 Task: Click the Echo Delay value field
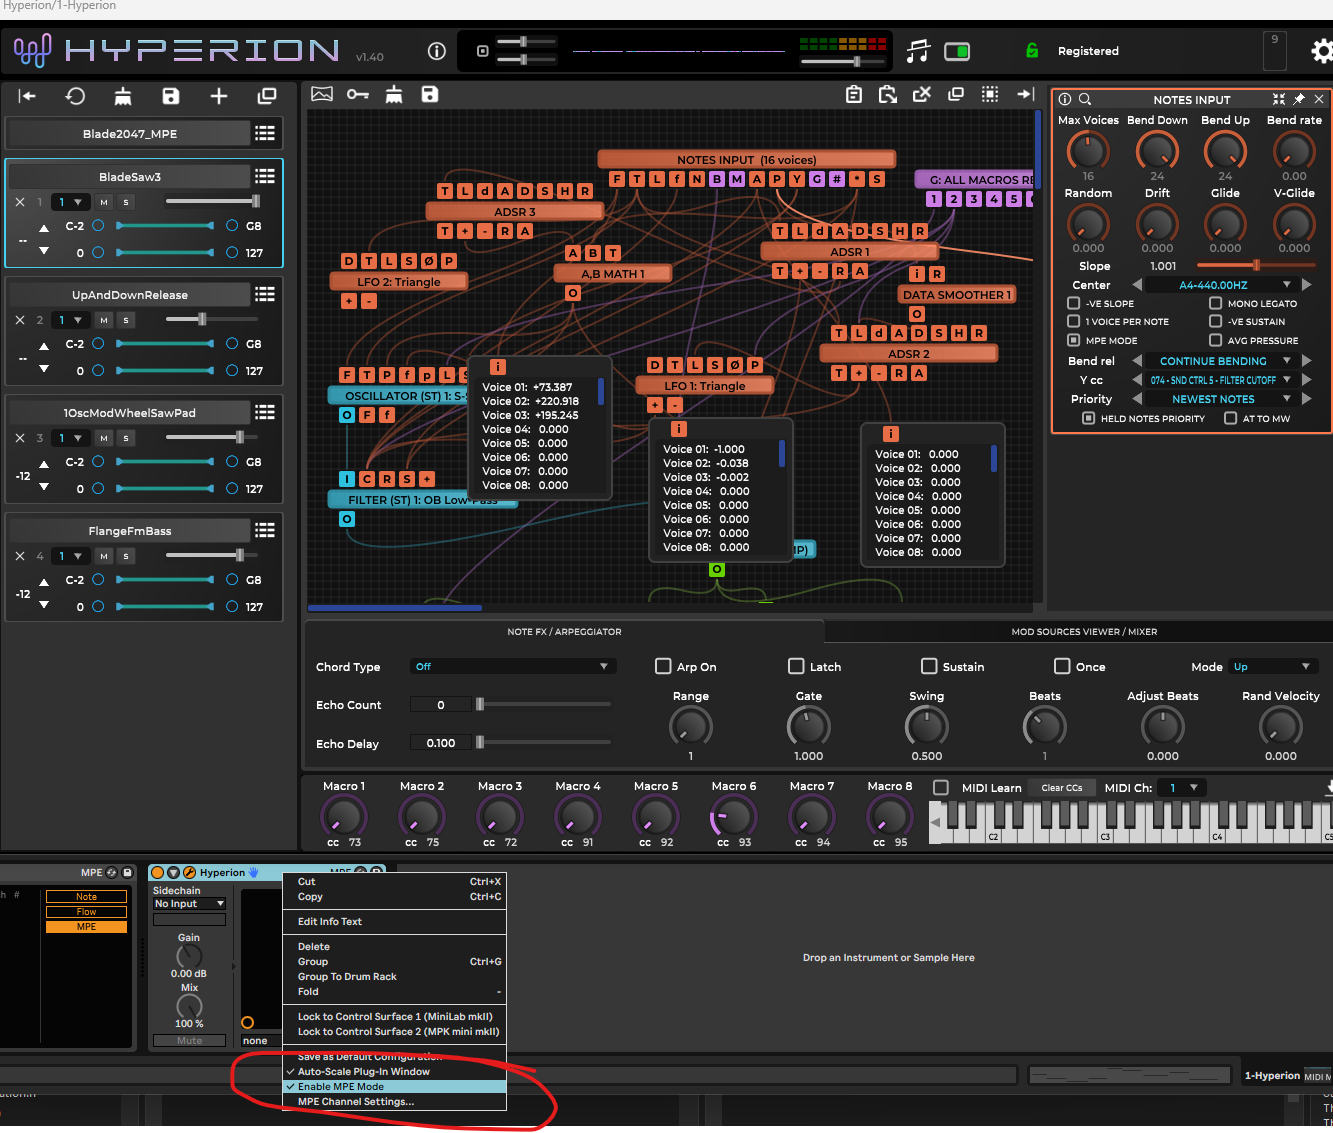point(440,743)
